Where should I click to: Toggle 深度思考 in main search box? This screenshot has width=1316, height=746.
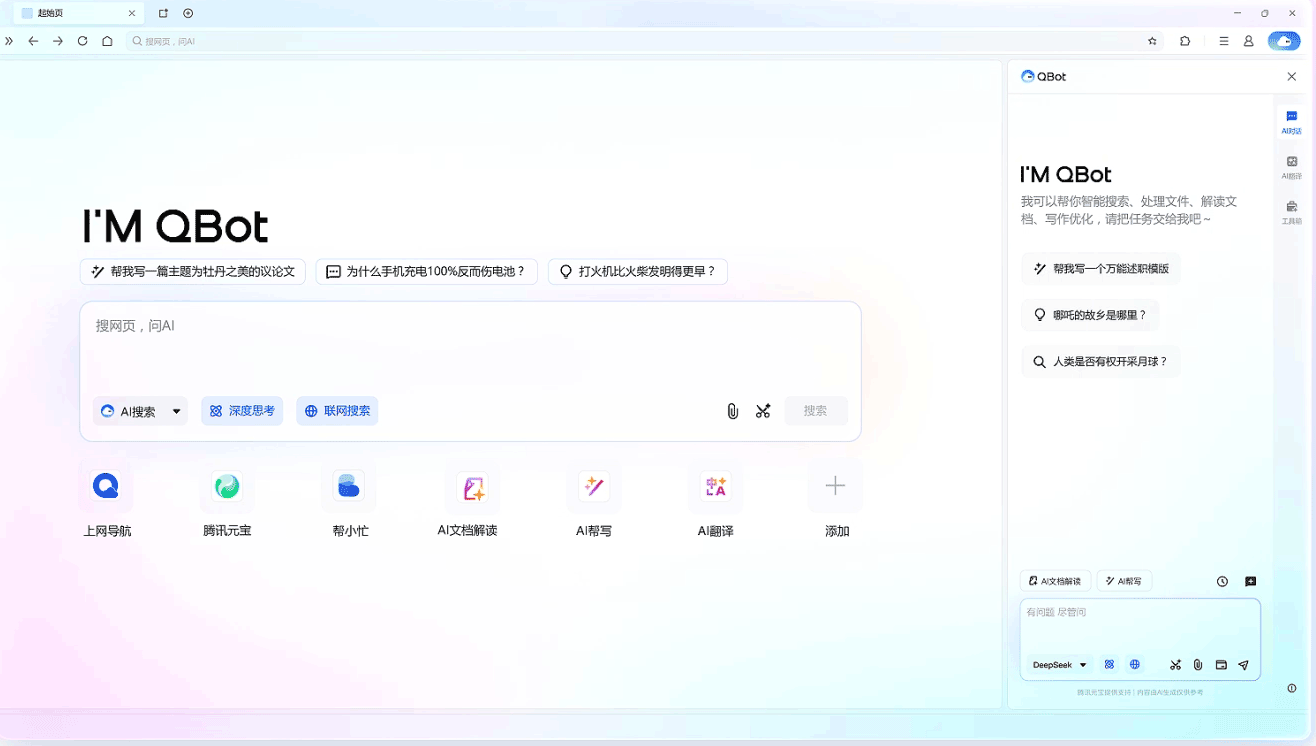[x=242, y=411]
